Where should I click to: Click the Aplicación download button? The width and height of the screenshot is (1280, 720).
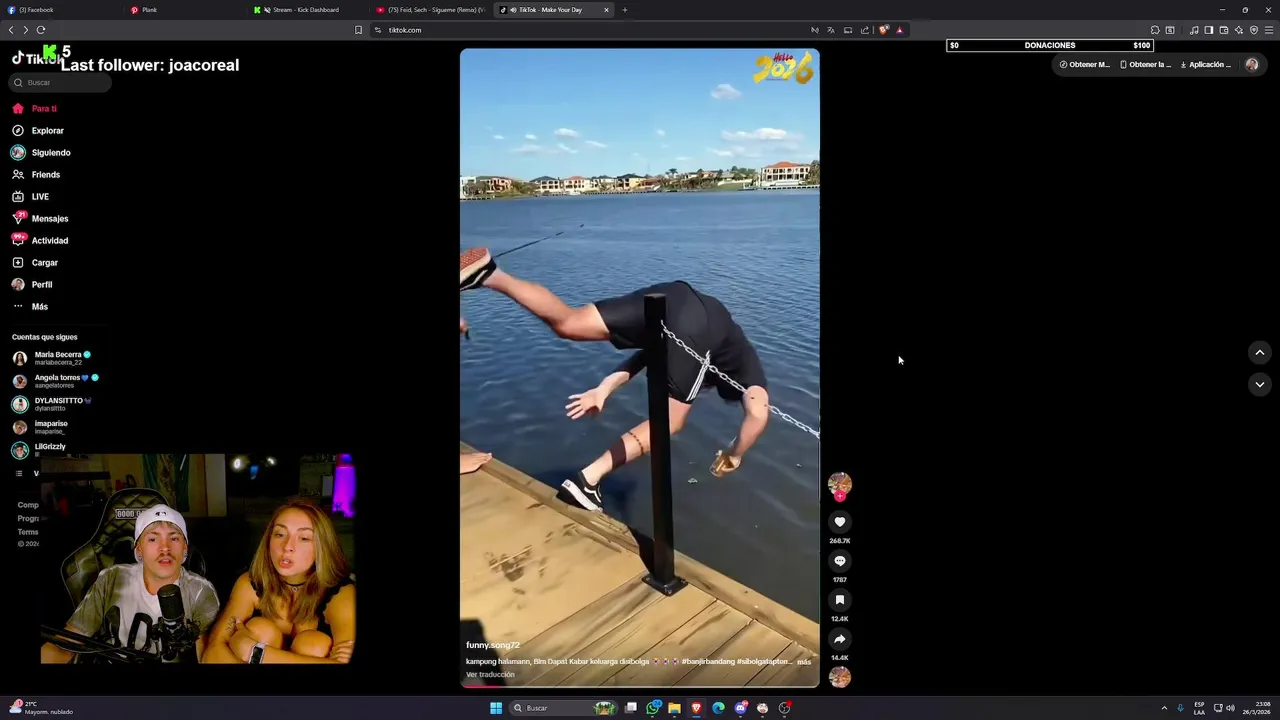(x=1206, y=64)
